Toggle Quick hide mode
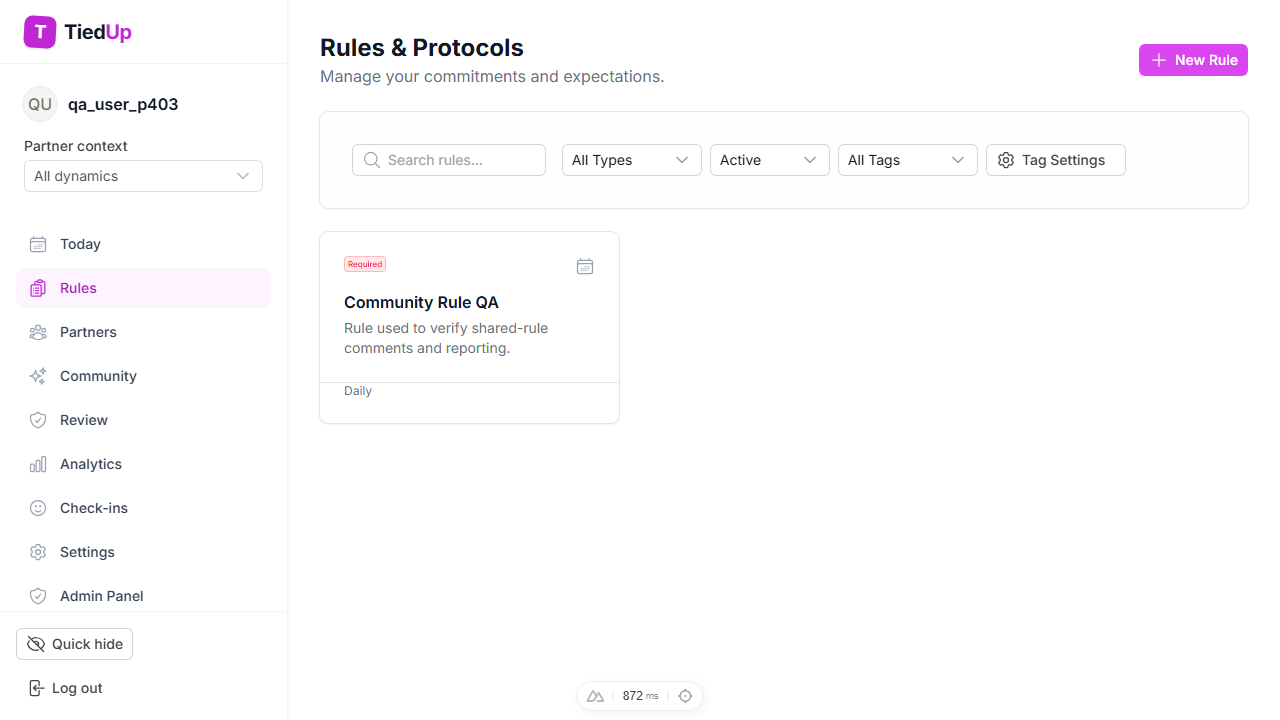 click(74, 644)
